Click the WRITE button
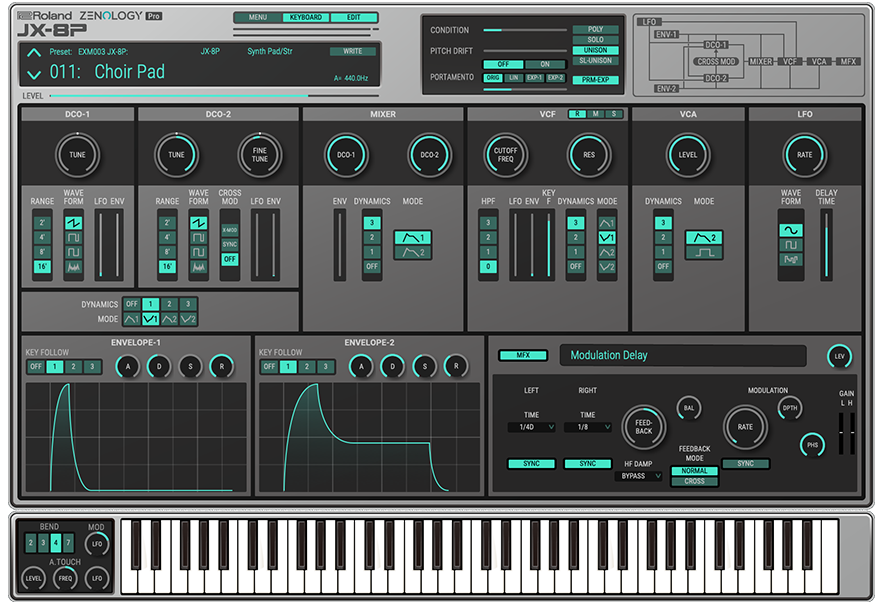The image size is (880, 607). (x=352, y=51)
